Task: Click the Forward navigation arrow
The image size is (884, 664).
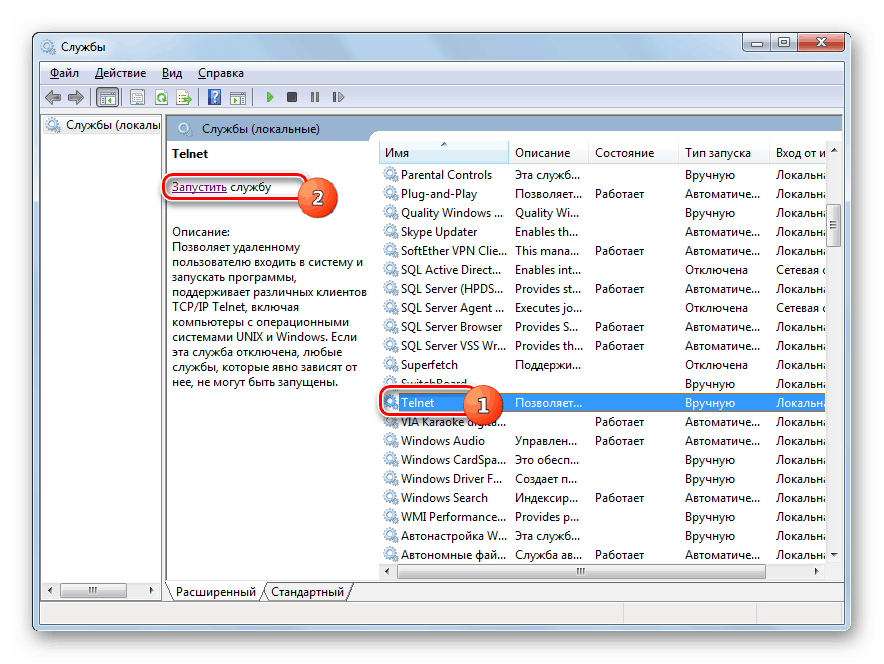Action: [76, 96]
